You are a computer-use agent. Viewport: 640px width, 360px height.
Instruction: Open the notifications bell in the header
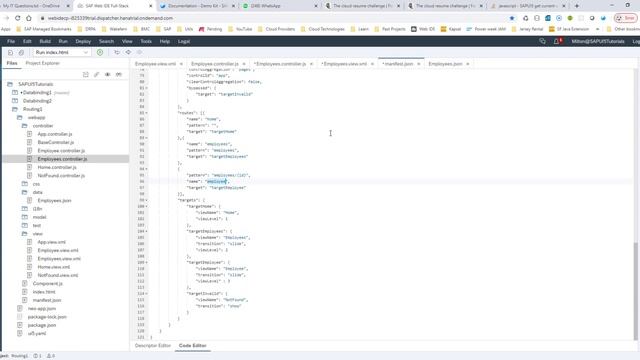point(556,41)
